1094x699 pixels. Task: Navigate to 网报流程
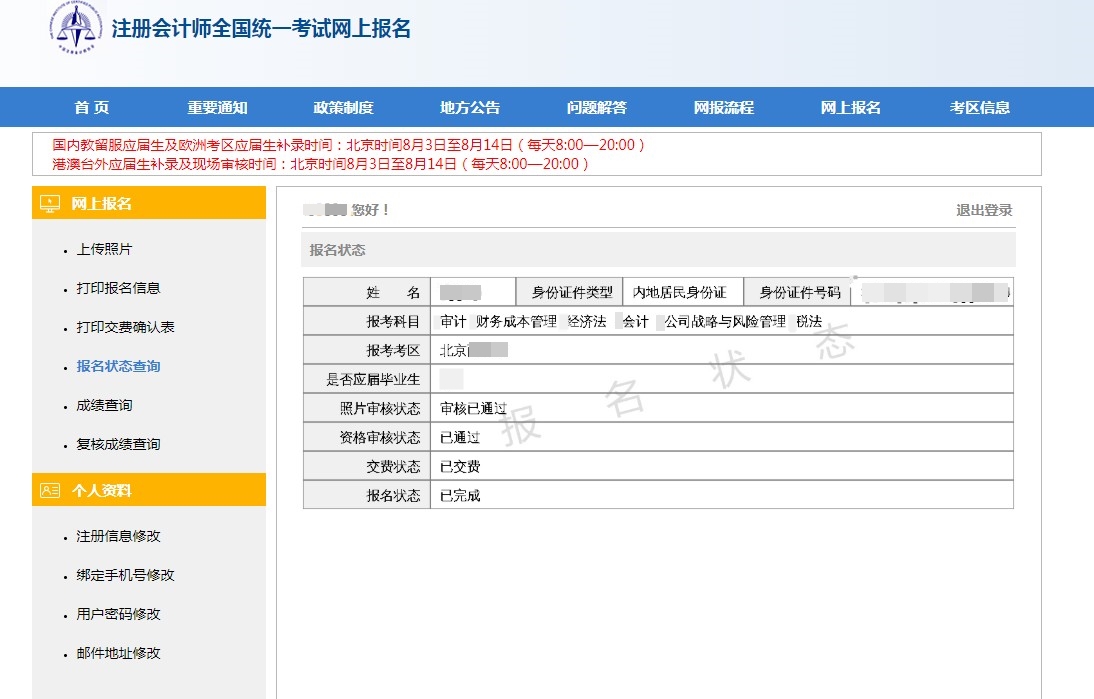point(722,107)
